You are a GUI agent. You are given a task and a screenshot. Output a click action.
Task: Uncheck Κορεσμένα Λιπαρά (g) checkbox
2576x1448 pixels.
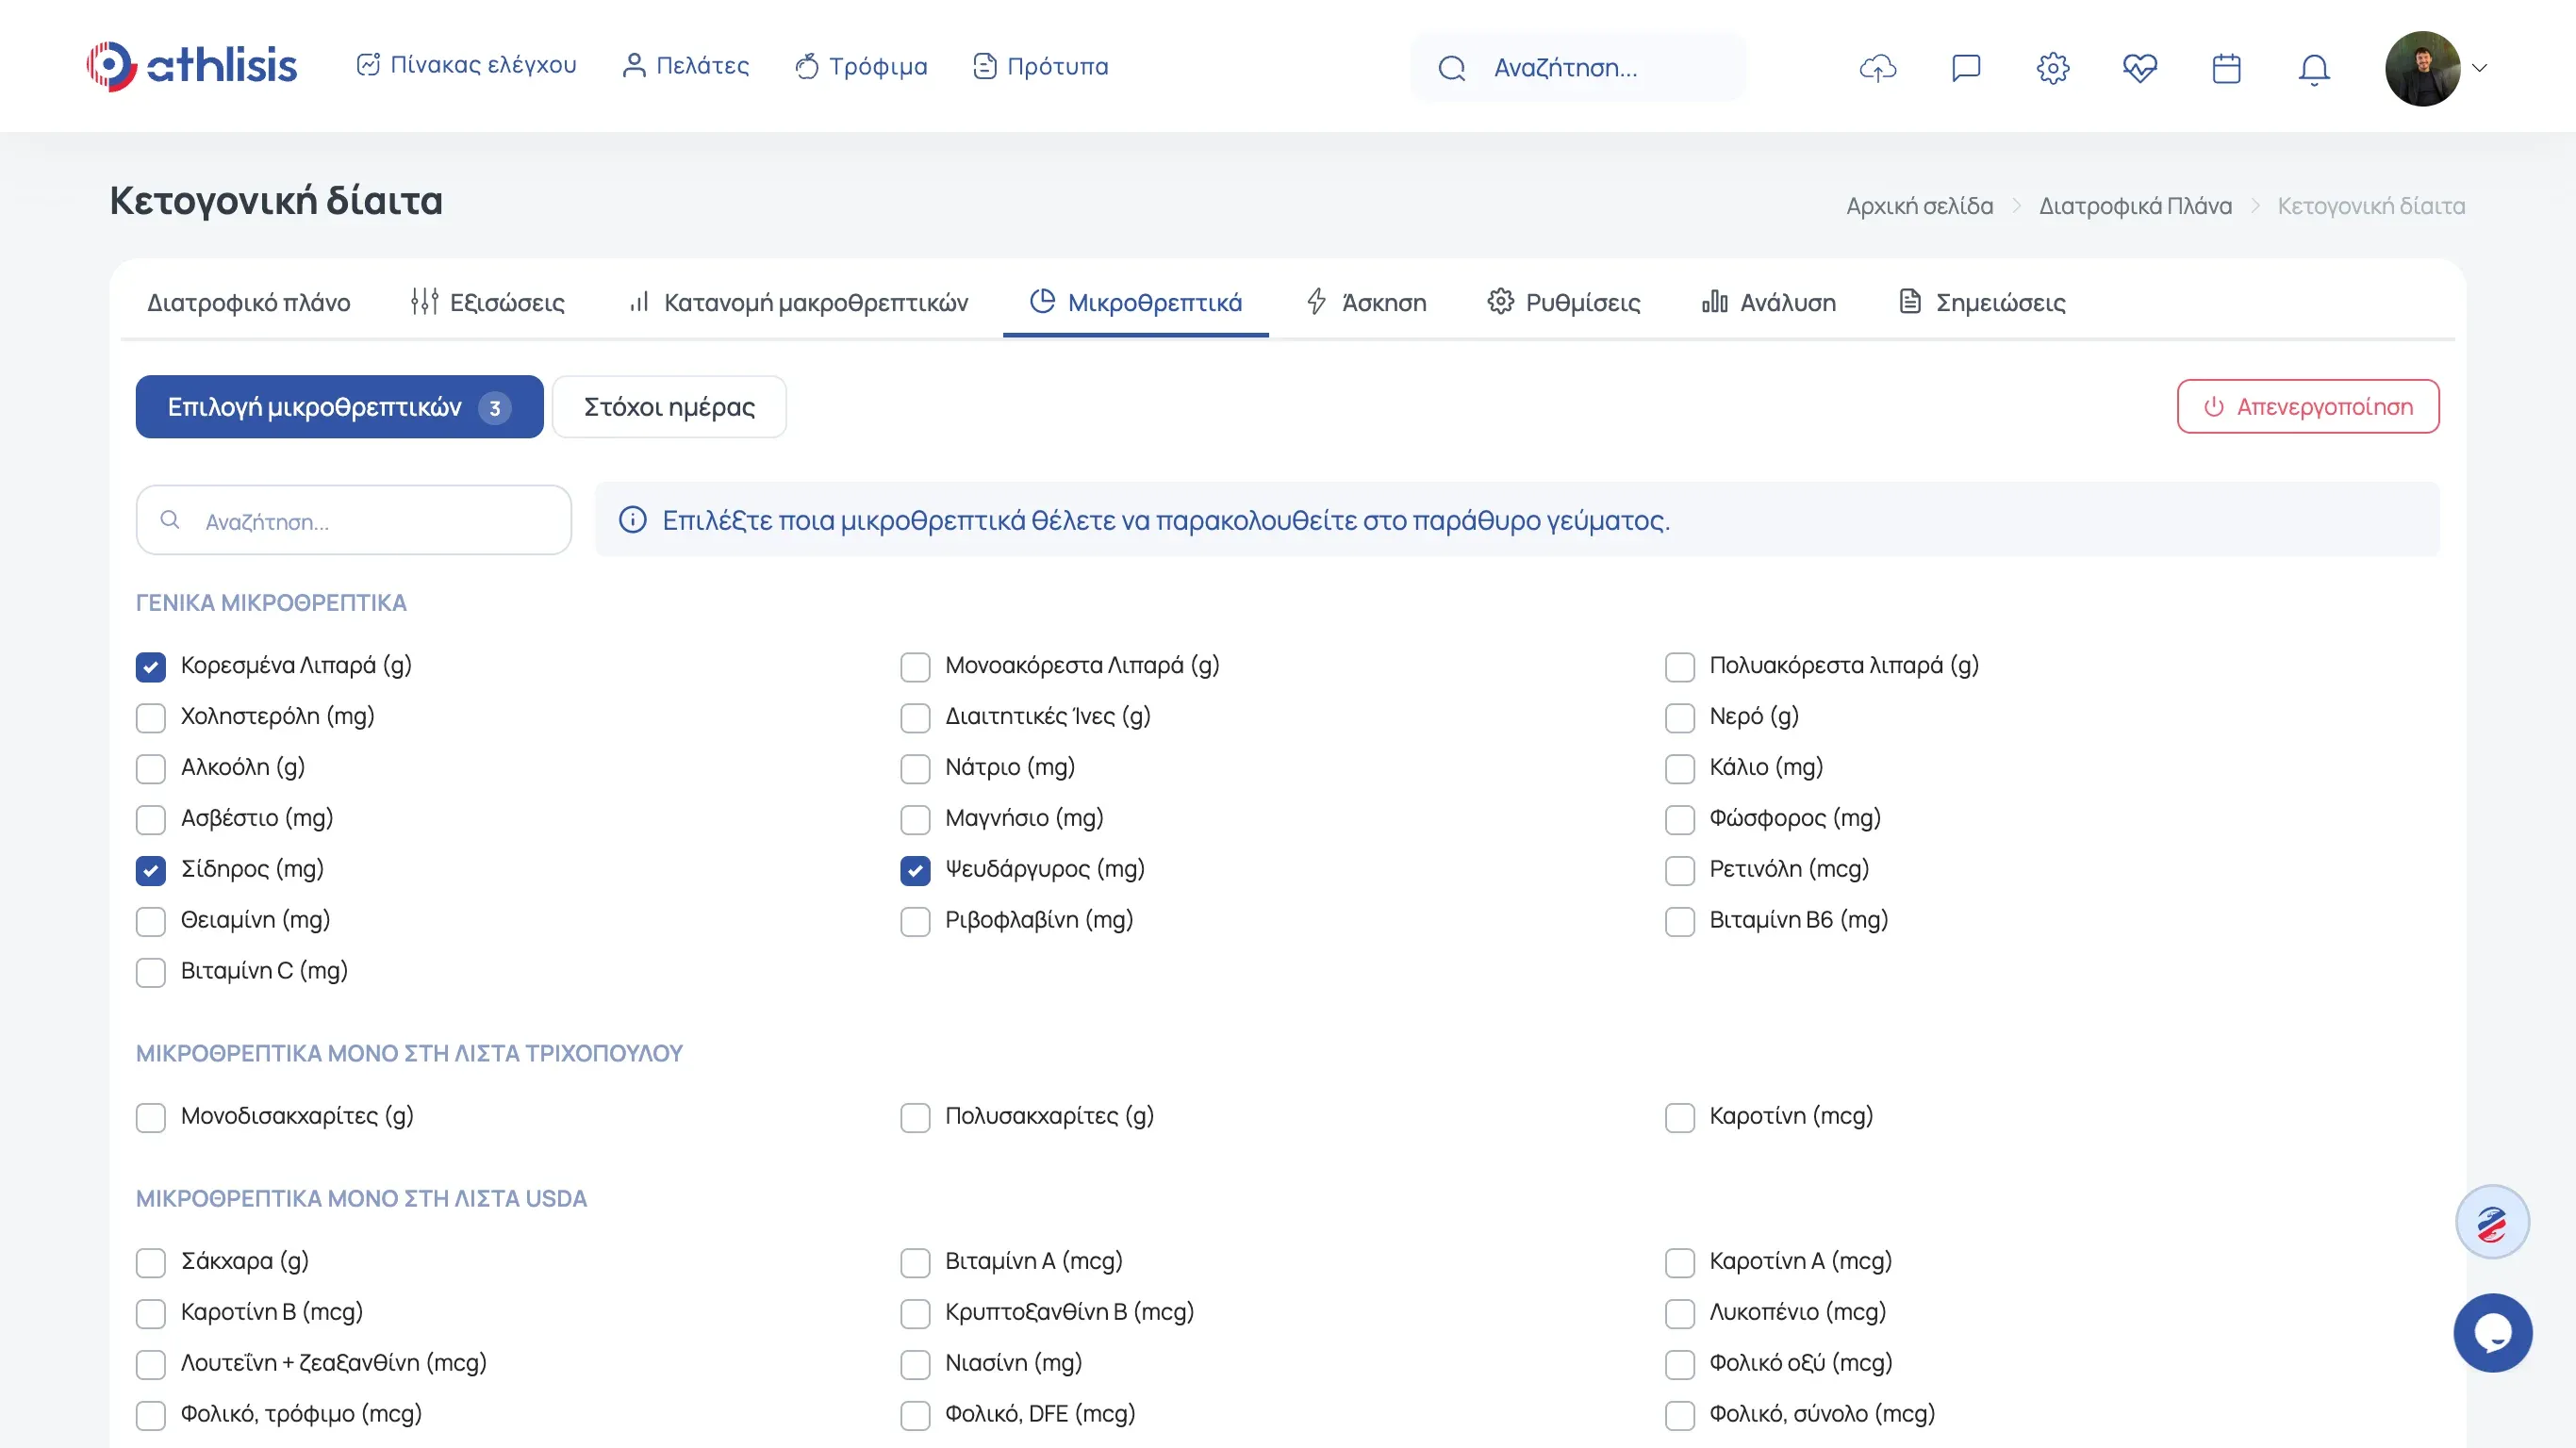click(151, 667)
